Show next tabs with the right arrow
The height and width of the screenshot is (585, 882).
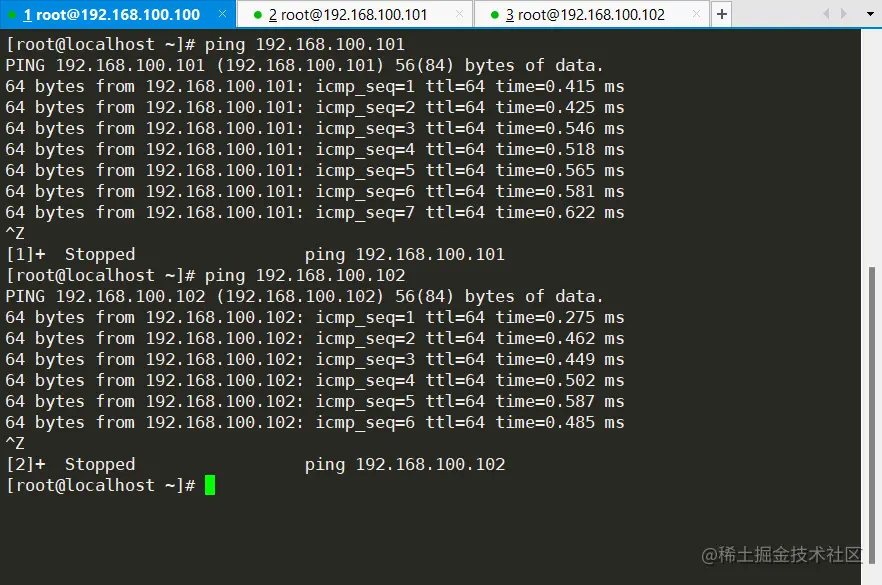pos(843,14)
